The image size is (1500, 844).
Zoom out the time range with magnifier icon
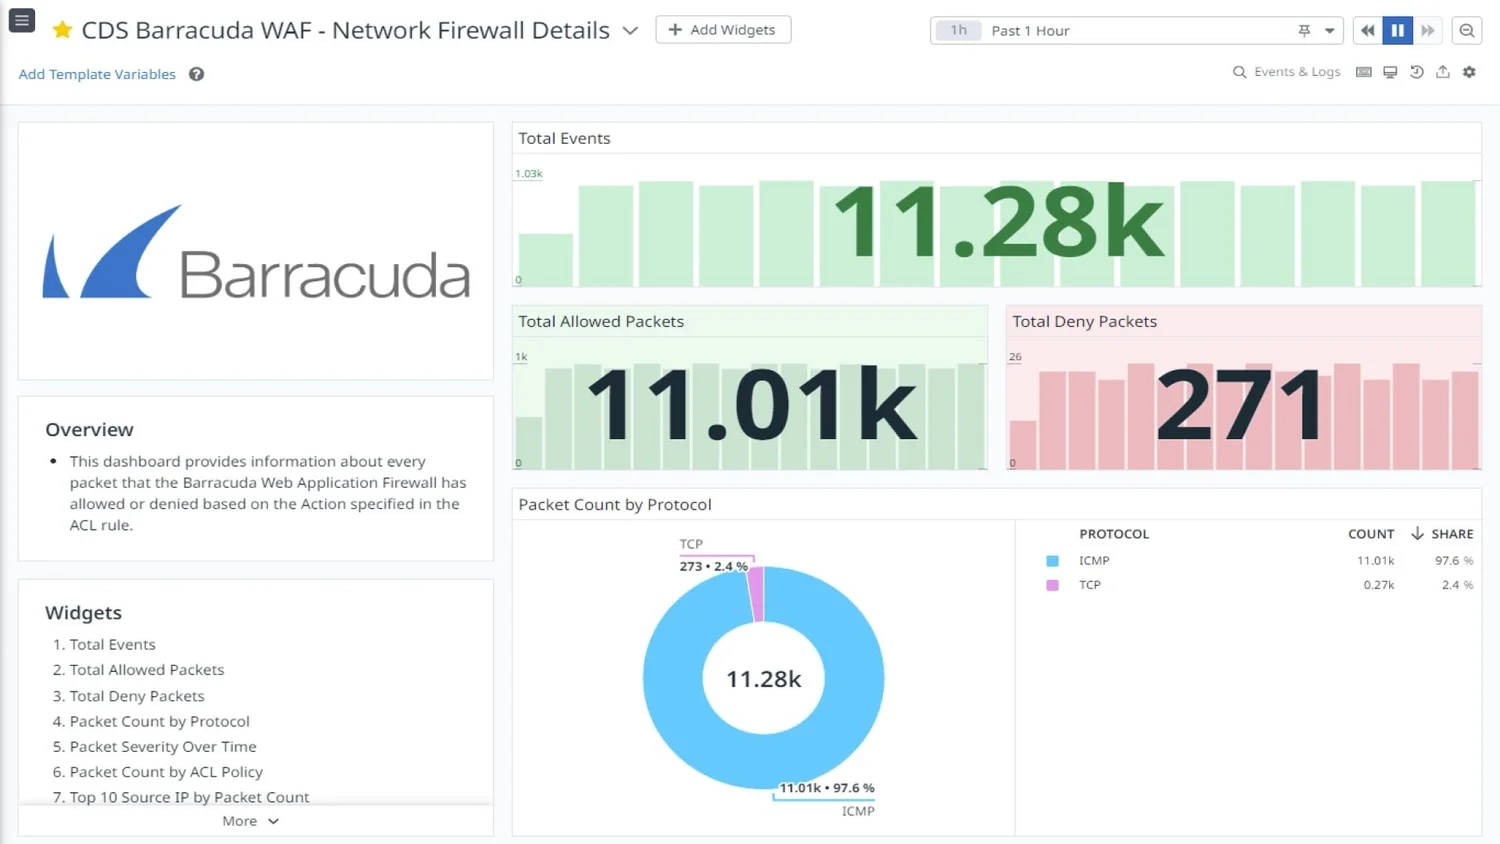(1466, 30)
